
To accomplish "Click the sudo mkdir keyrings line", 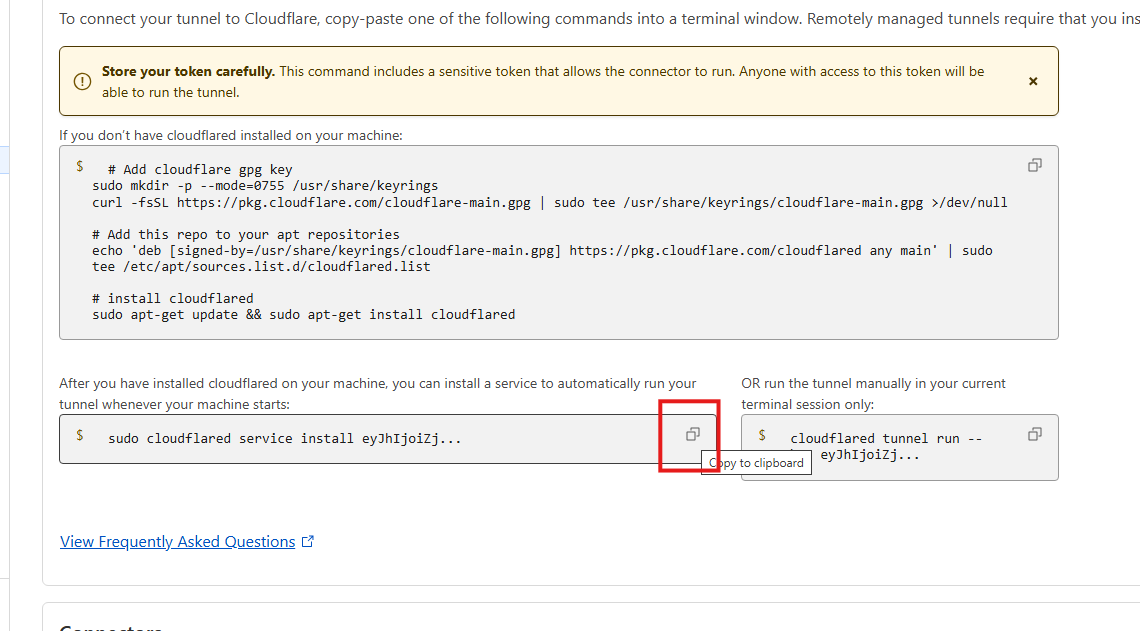I will 264,186.
